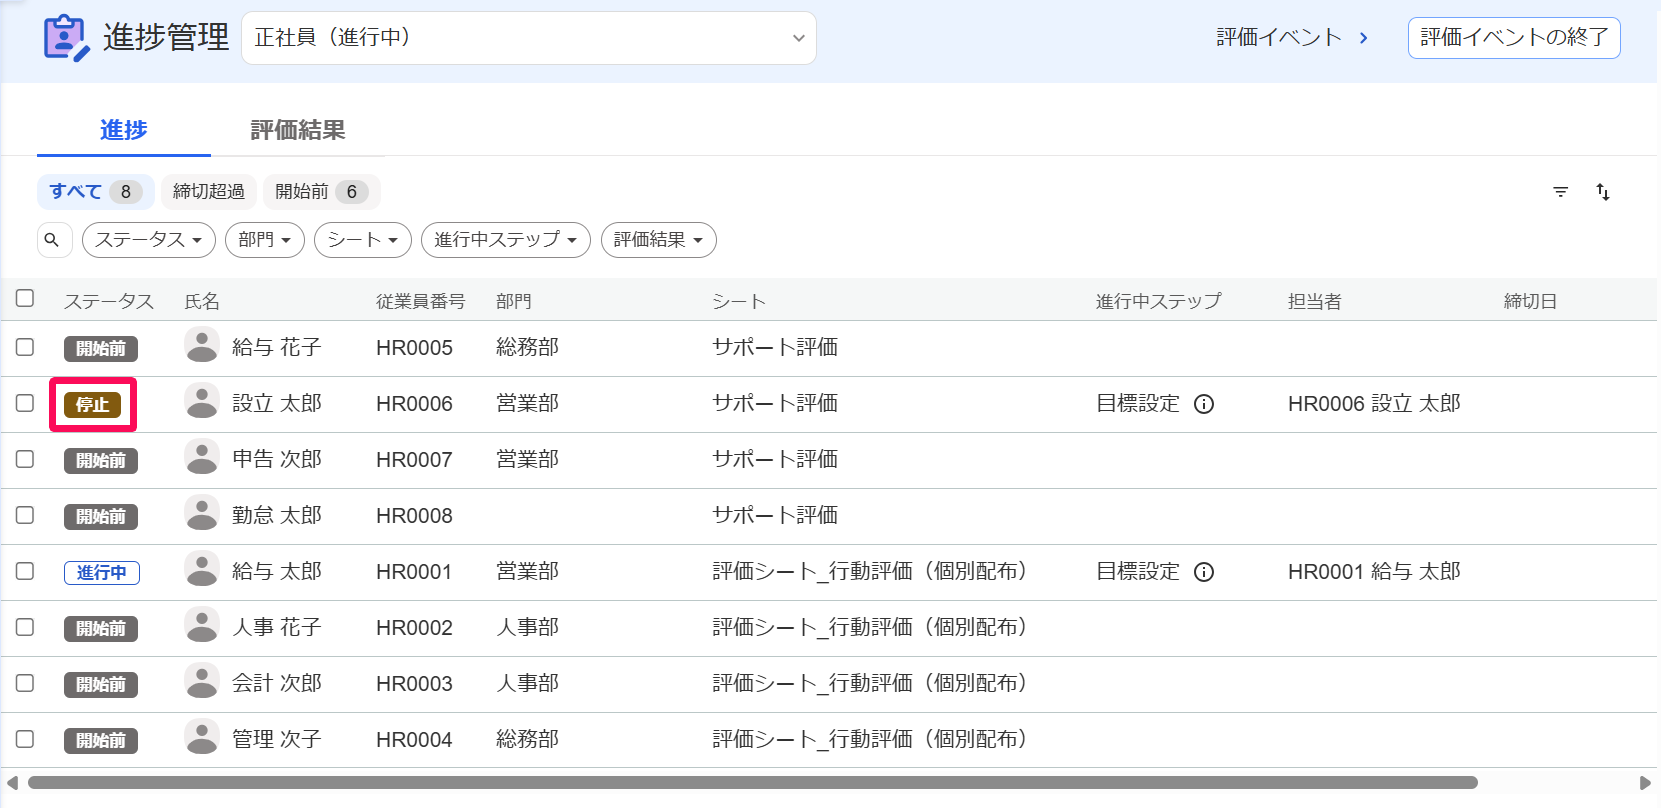Click the filter lines icon
The width and height of the screenshot is (1661, 808).
pyautogui.click(x=1560, y=192)
